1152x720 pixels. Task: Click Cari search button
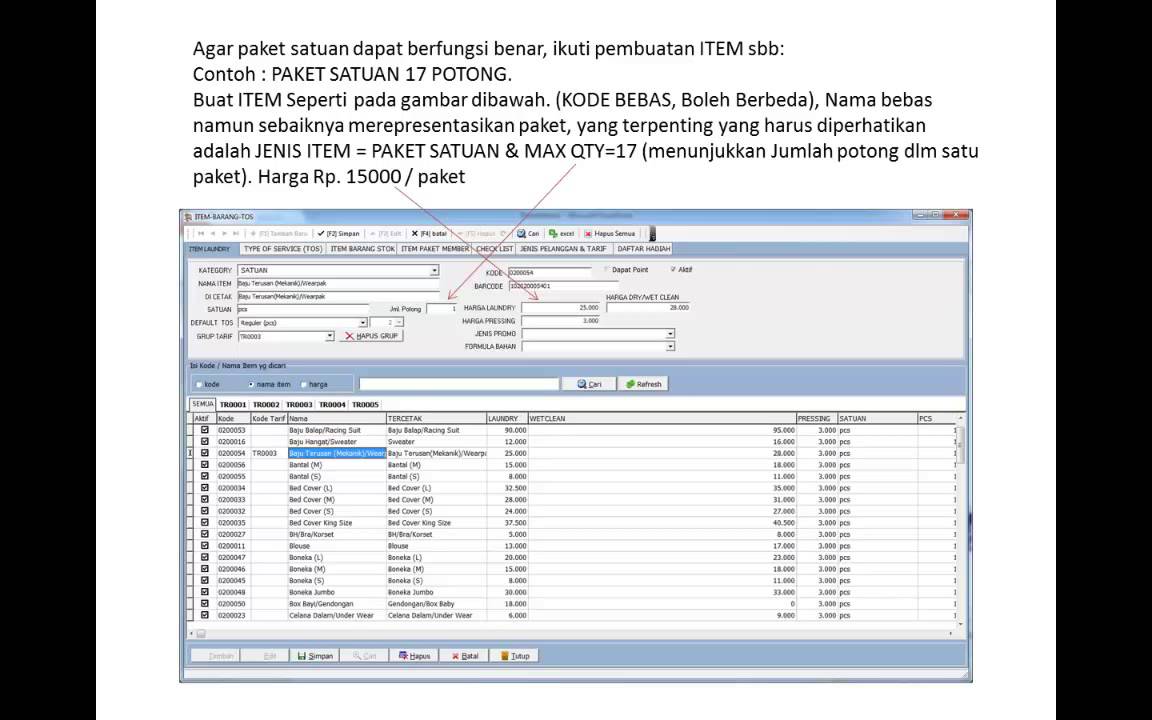[x=588, y=384]
